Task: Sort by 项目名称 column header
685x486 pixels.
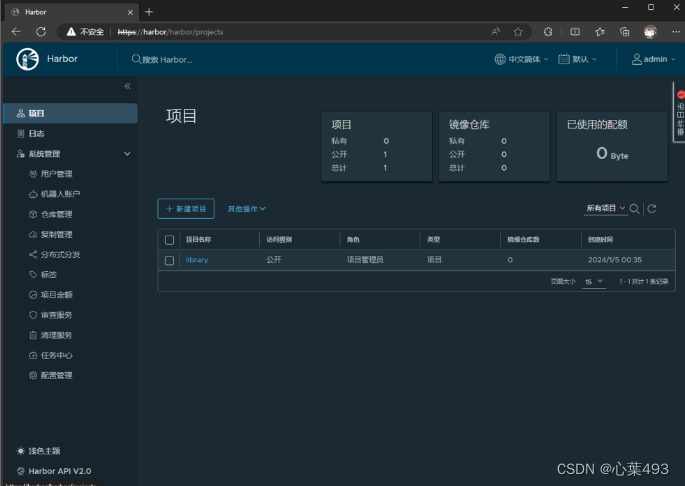Action: click(x=198, y=240)
